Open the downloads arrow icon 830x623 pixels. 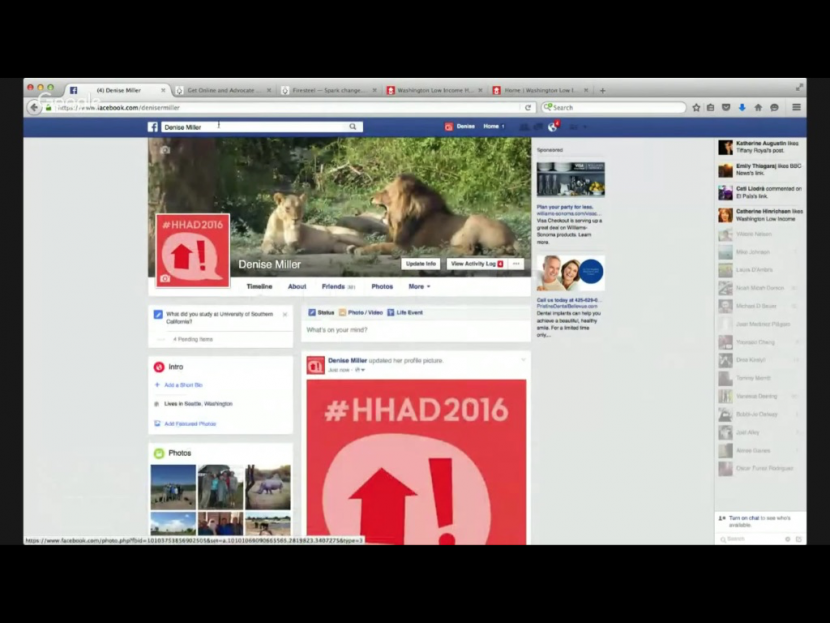pos(742,107)
